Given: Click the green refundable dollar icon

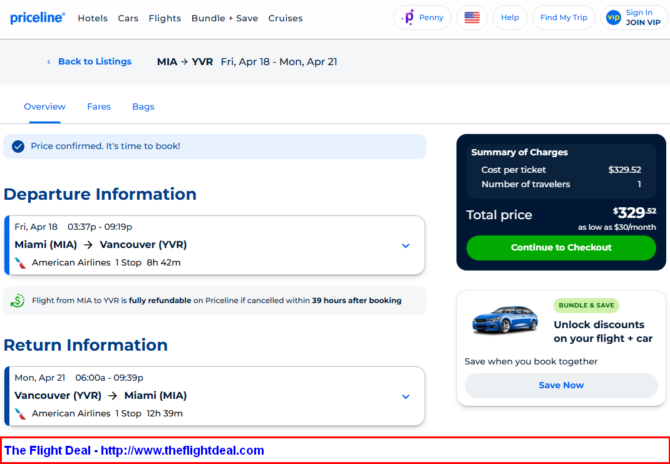Looking at the screenshot, I should point(18,300).
